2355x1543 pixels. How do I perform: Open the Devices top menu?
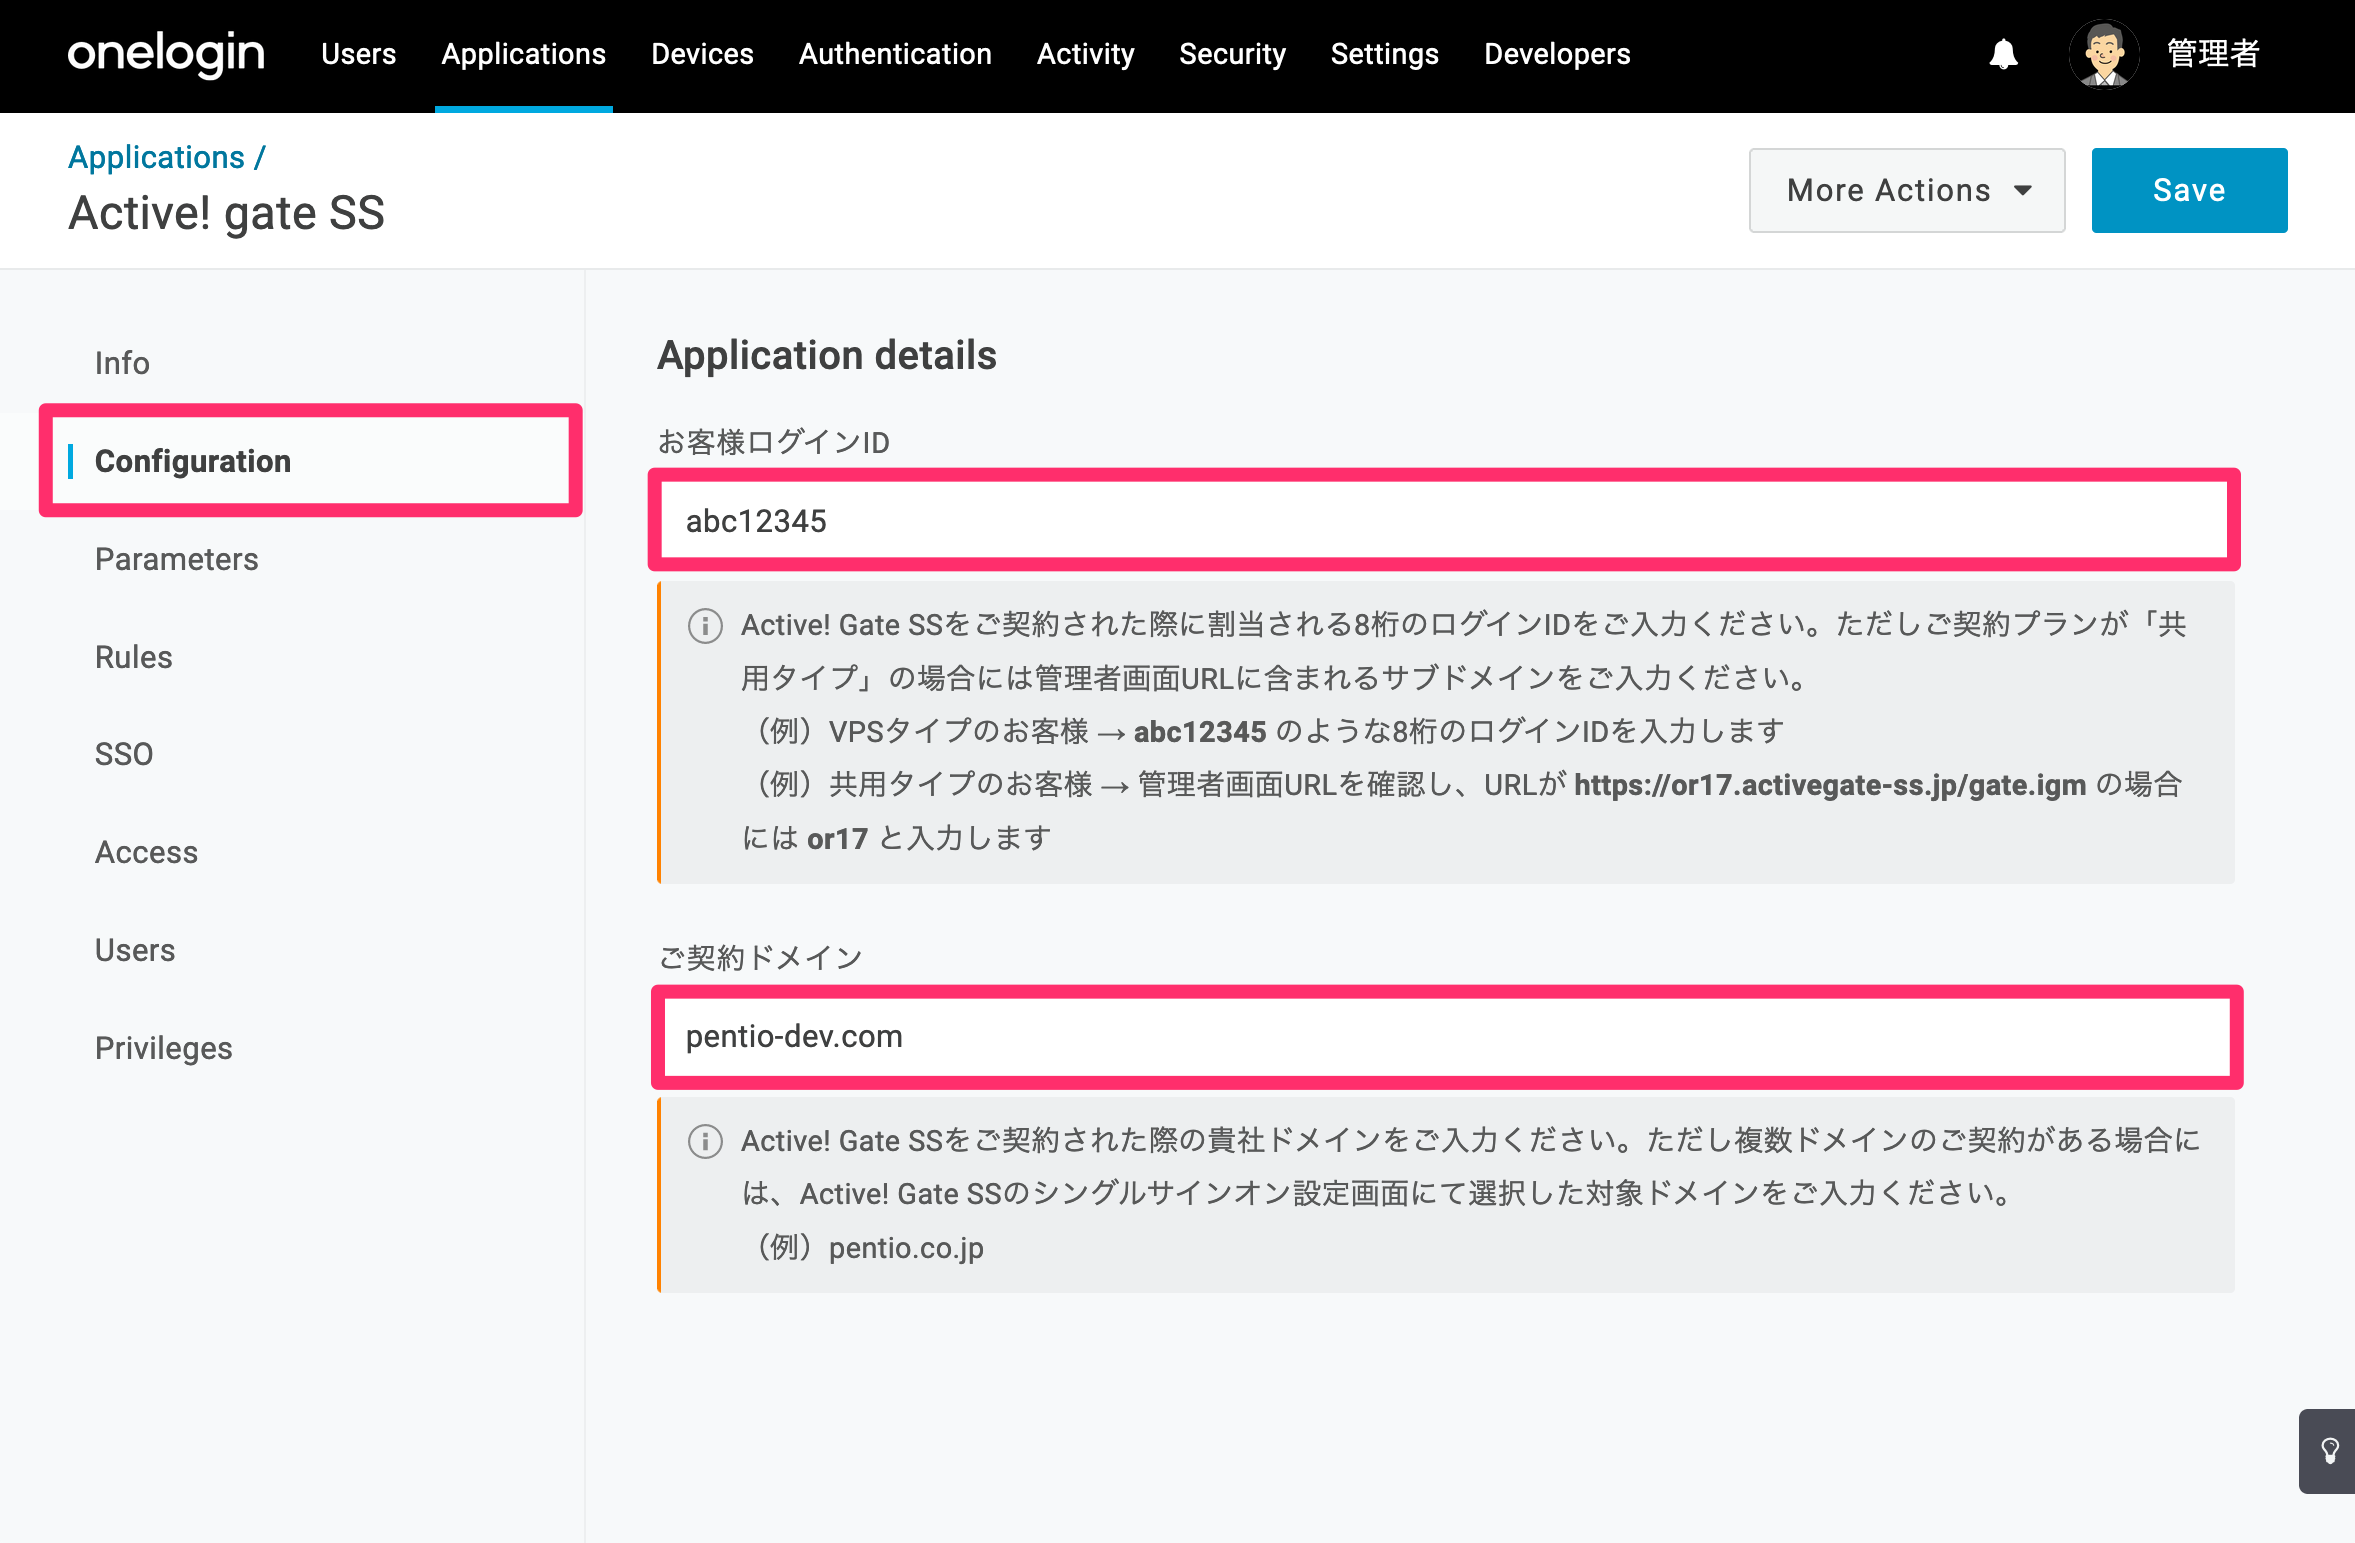click(702, 54)
